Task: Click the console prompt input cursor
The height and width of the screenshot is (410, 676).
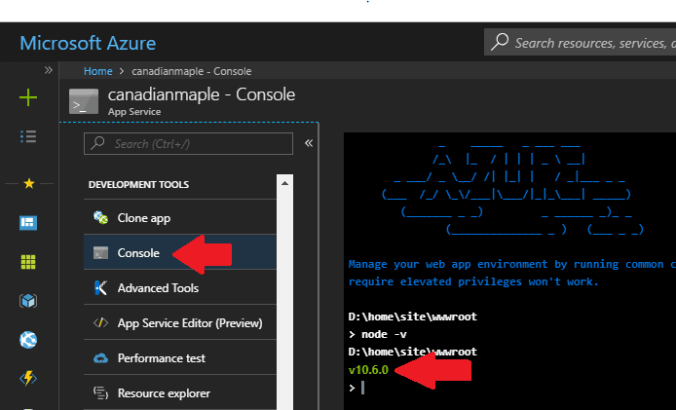Action: [363, 388]
